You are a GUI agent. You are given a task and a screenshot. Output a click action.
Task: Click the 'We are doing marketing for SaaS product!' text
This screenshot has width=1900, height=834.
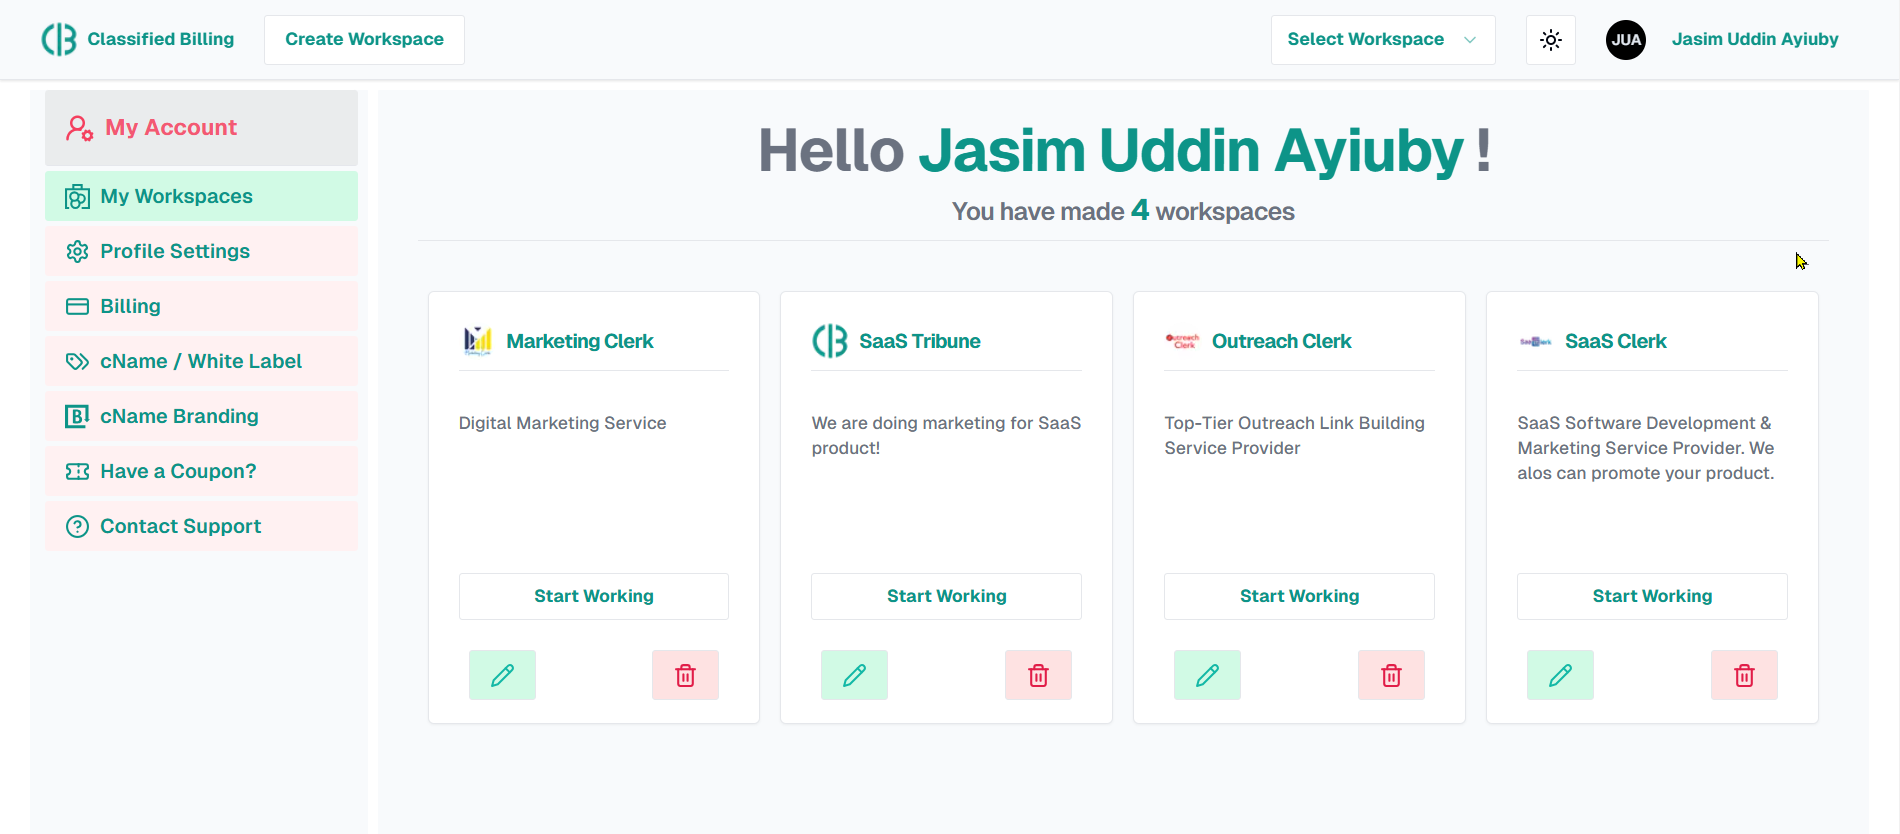click(x=946, y=435)
